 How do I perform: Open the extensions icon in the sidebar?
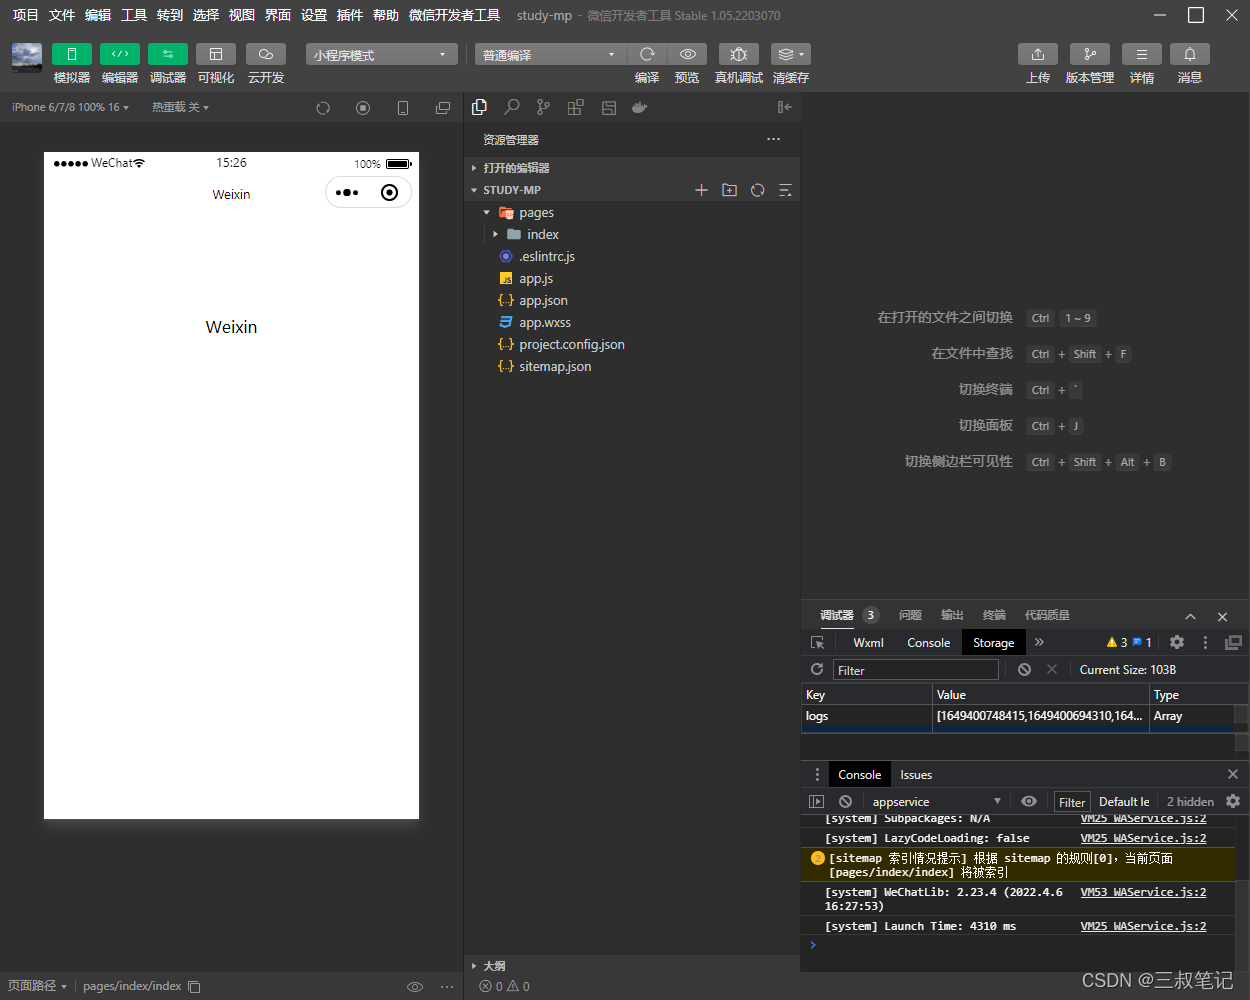[575, 107]
